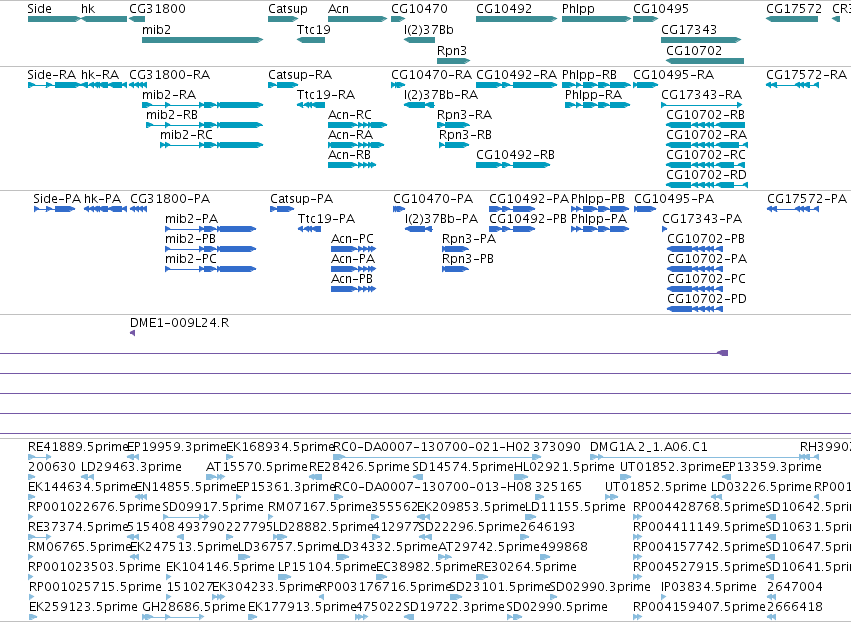The image size is (851, 622).
Task: Open protein Acn-PC
Action: (353, 249)
